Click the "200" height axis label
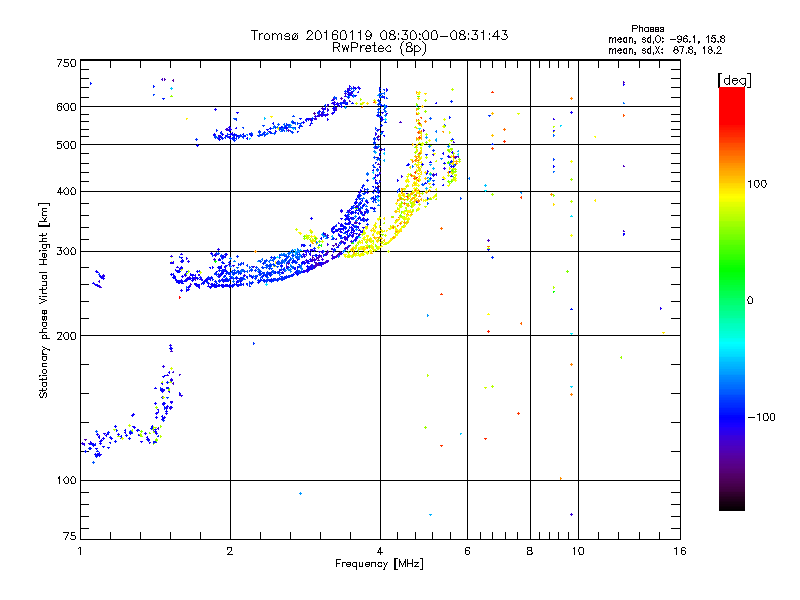 tap(66, 336)
